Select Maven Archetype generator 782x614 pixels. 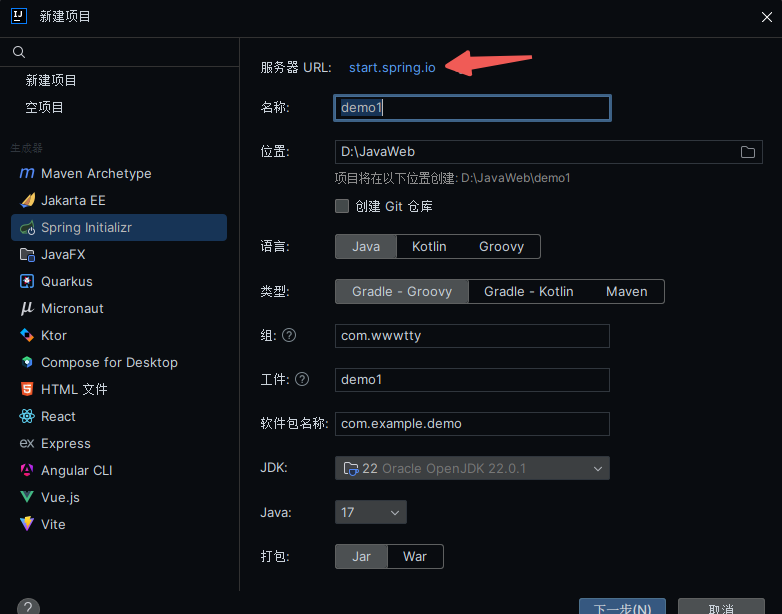coord(119,174)
